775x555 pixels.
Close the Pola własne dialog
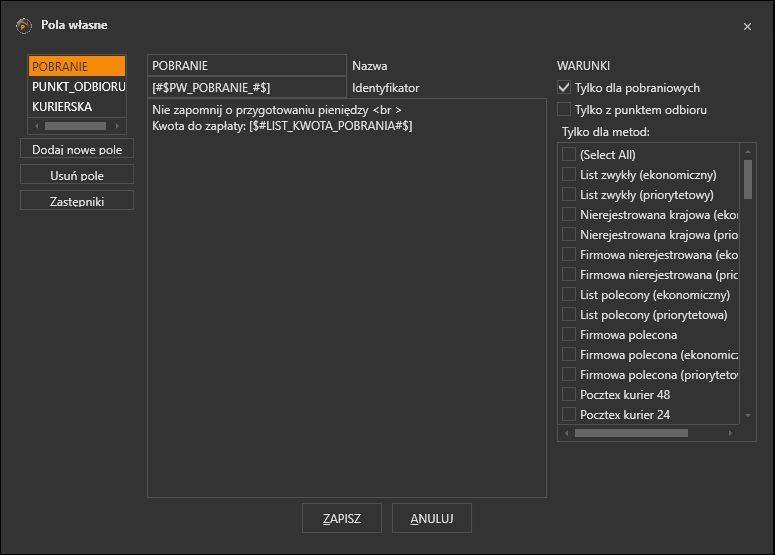(x=747, y=27)
